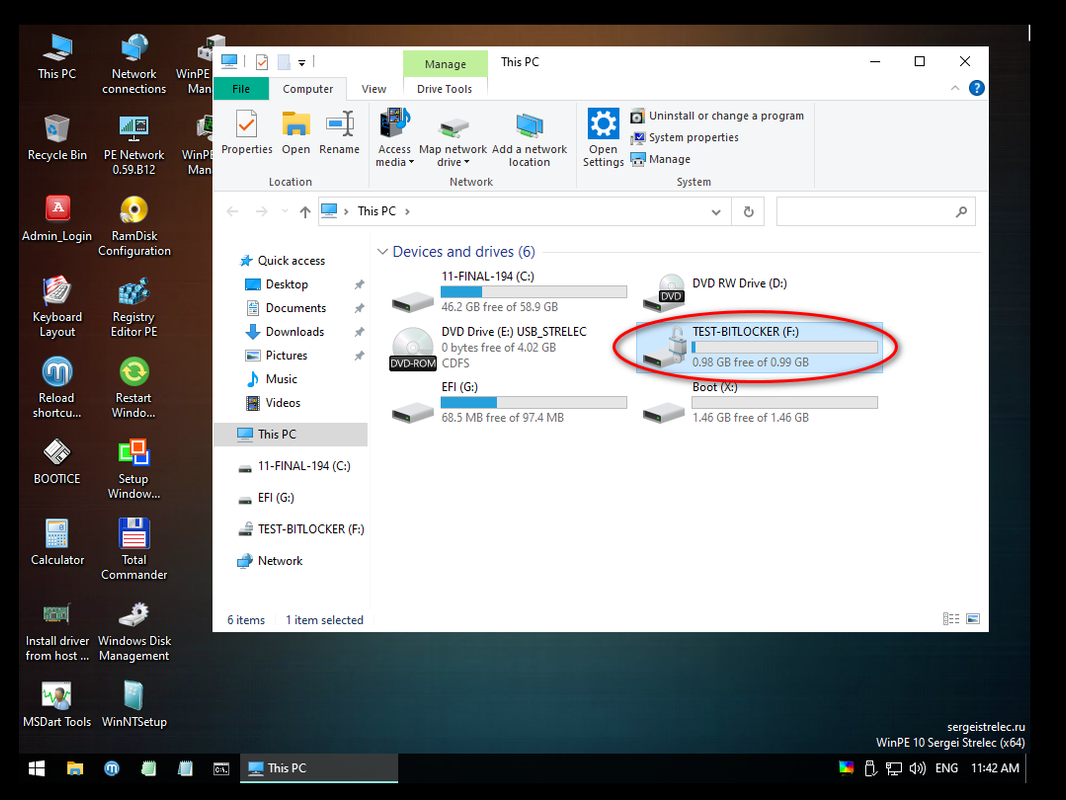1066x800 pixels.
Task: Collapse the Devices and drives group
Action: [x=382, y=251]
